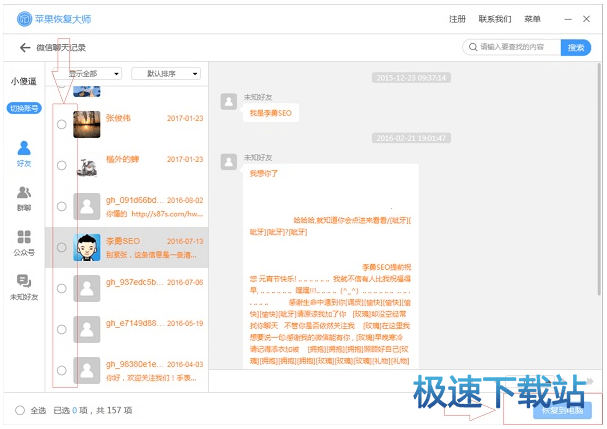
Task: Click the link preview http://s87s.com/hw...
Action: point(167,214)
